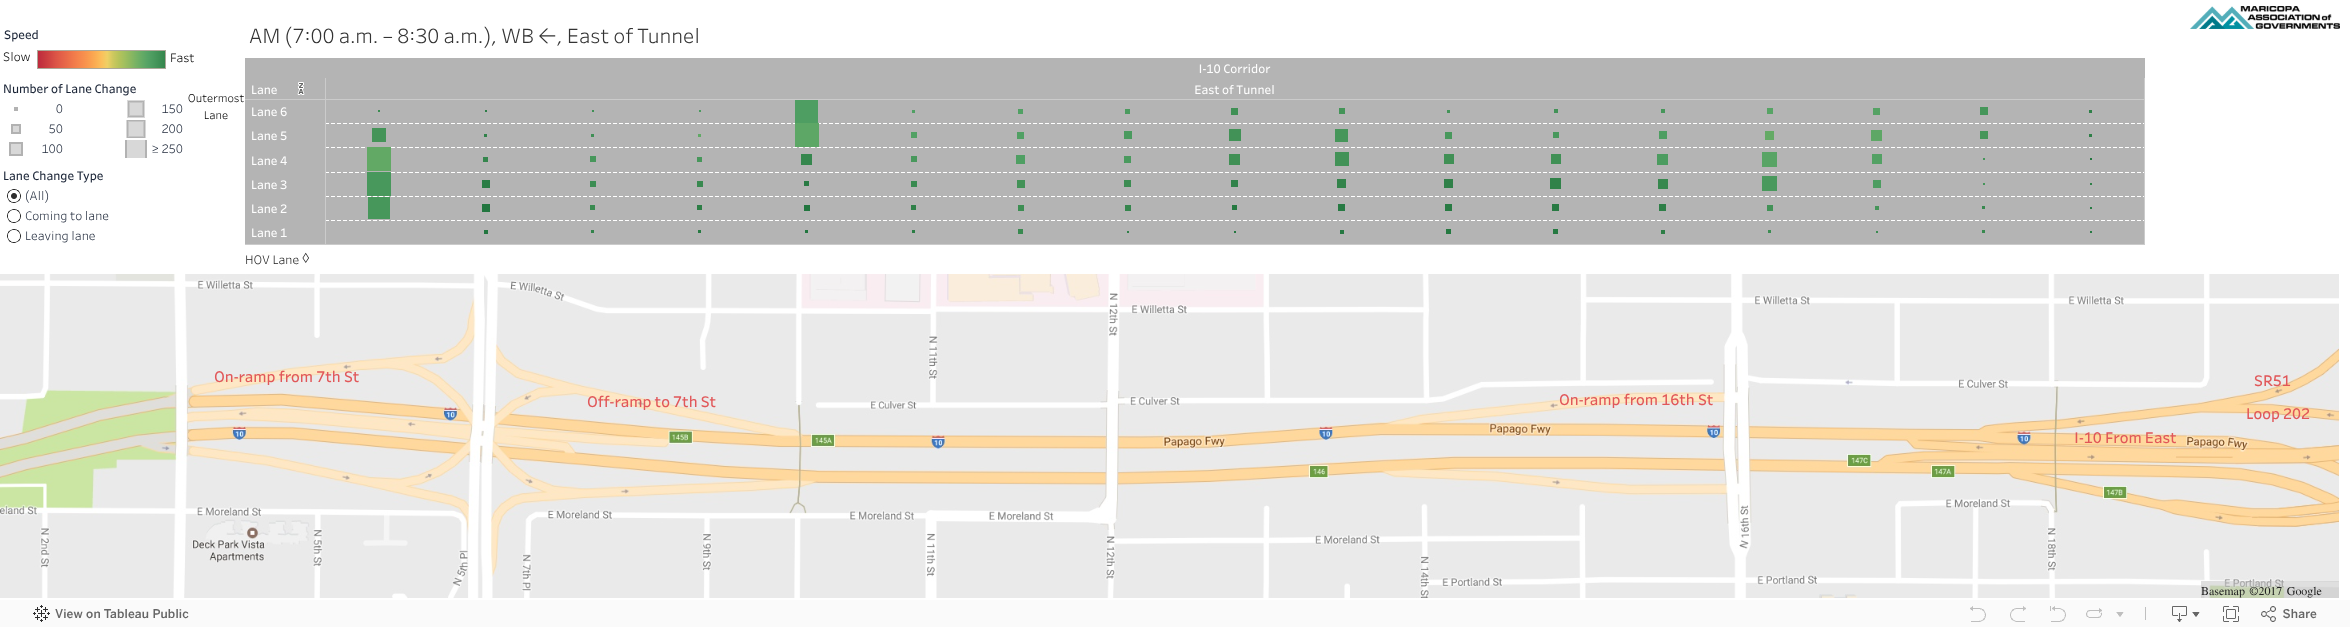2350x627 pixels.
Task: Click the Share network icon
Action: 2268,614
